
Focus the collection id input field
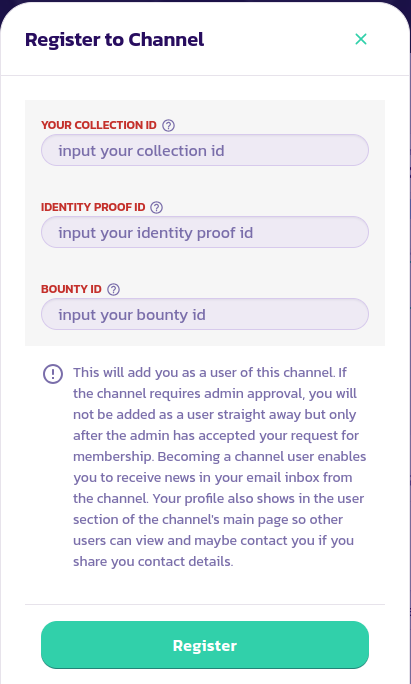205,150
